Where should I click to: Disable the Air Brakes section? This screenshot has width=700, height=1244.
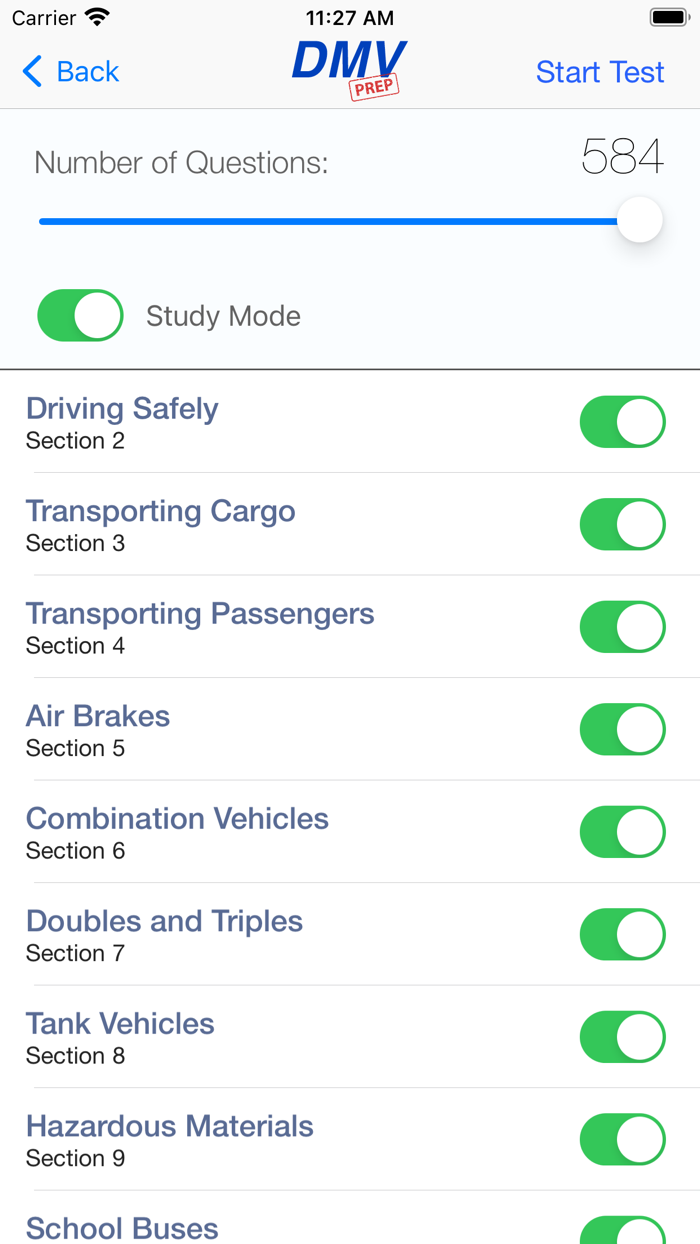click(x=622, y=729)
